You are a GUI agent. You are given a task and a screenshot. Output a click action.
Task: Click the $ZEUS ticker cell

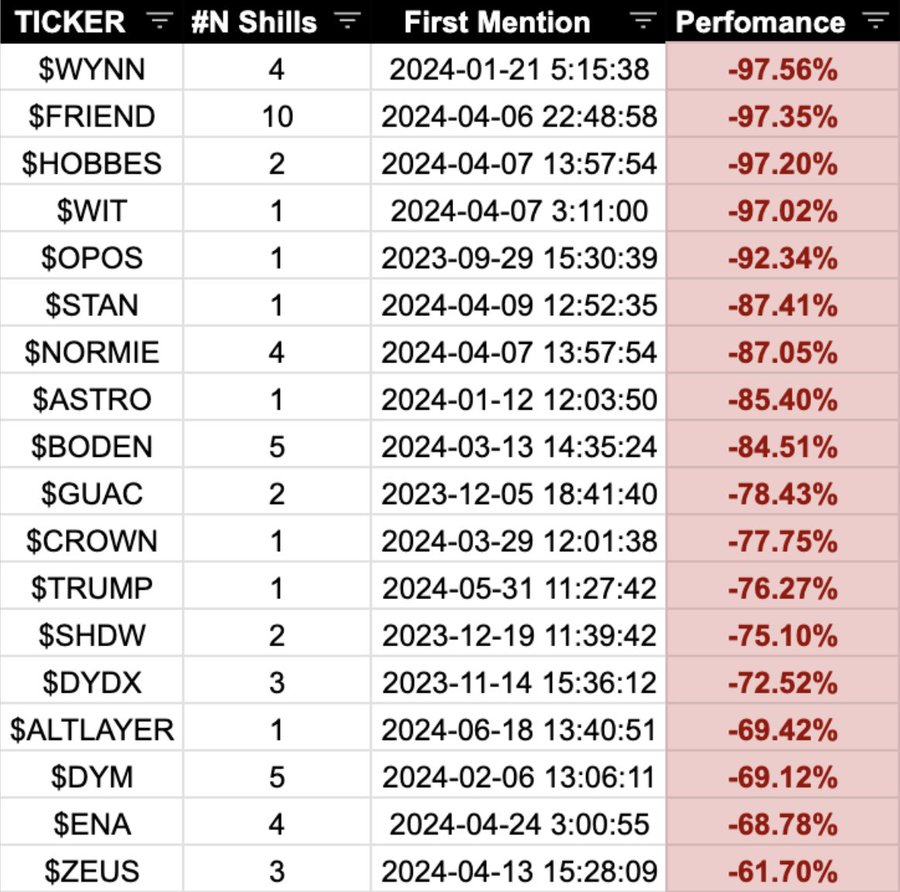(x=91, y=872)
